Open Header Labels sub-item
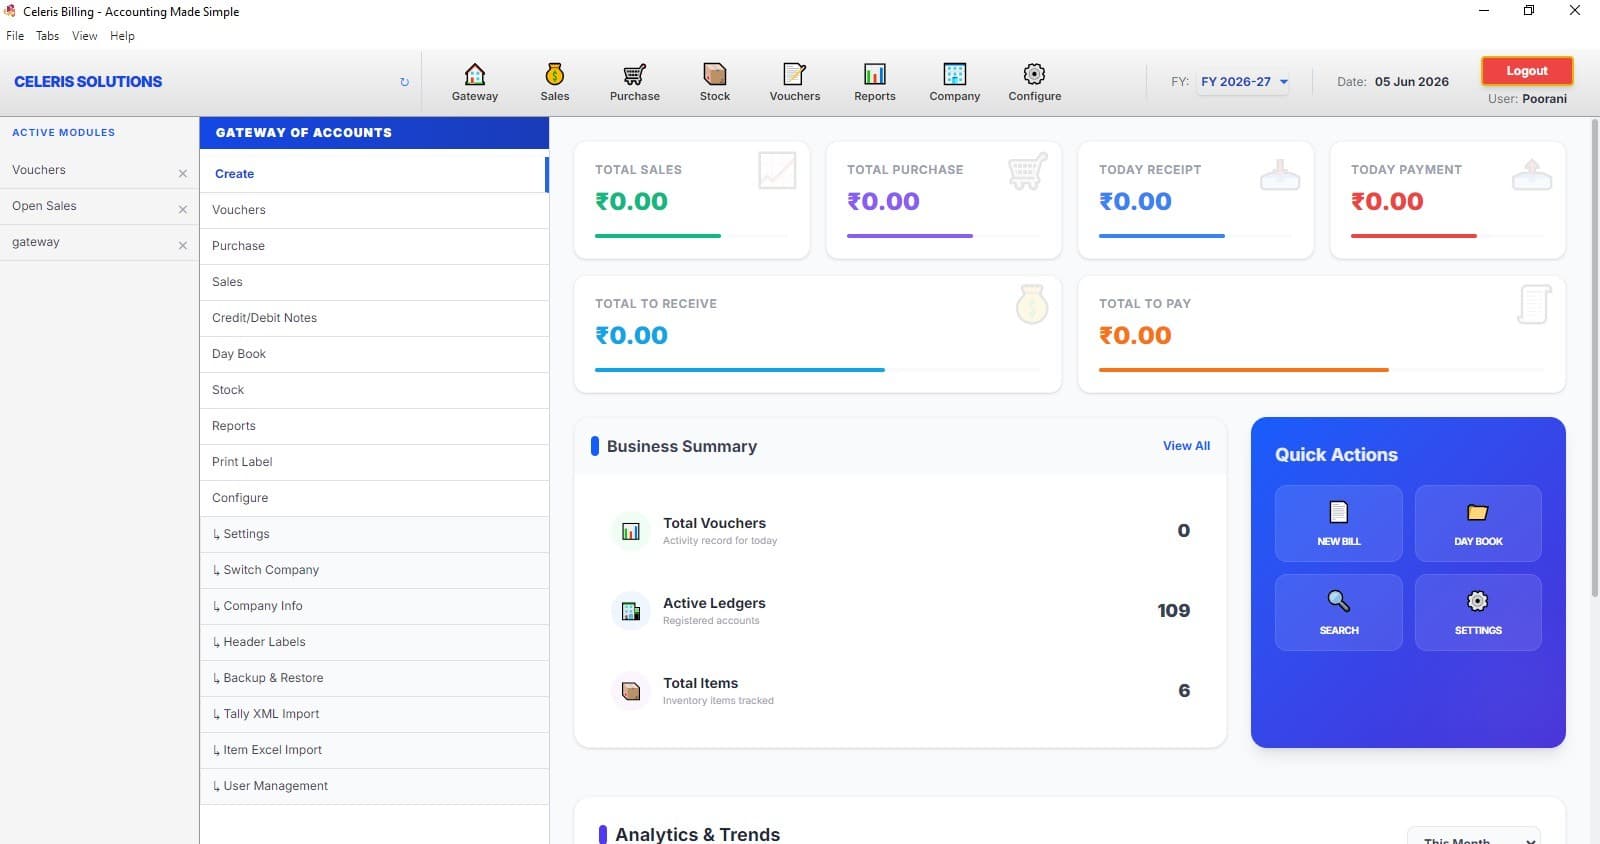Image resolution: width=1600 pixels, height=844 pixels. point(374,642)
